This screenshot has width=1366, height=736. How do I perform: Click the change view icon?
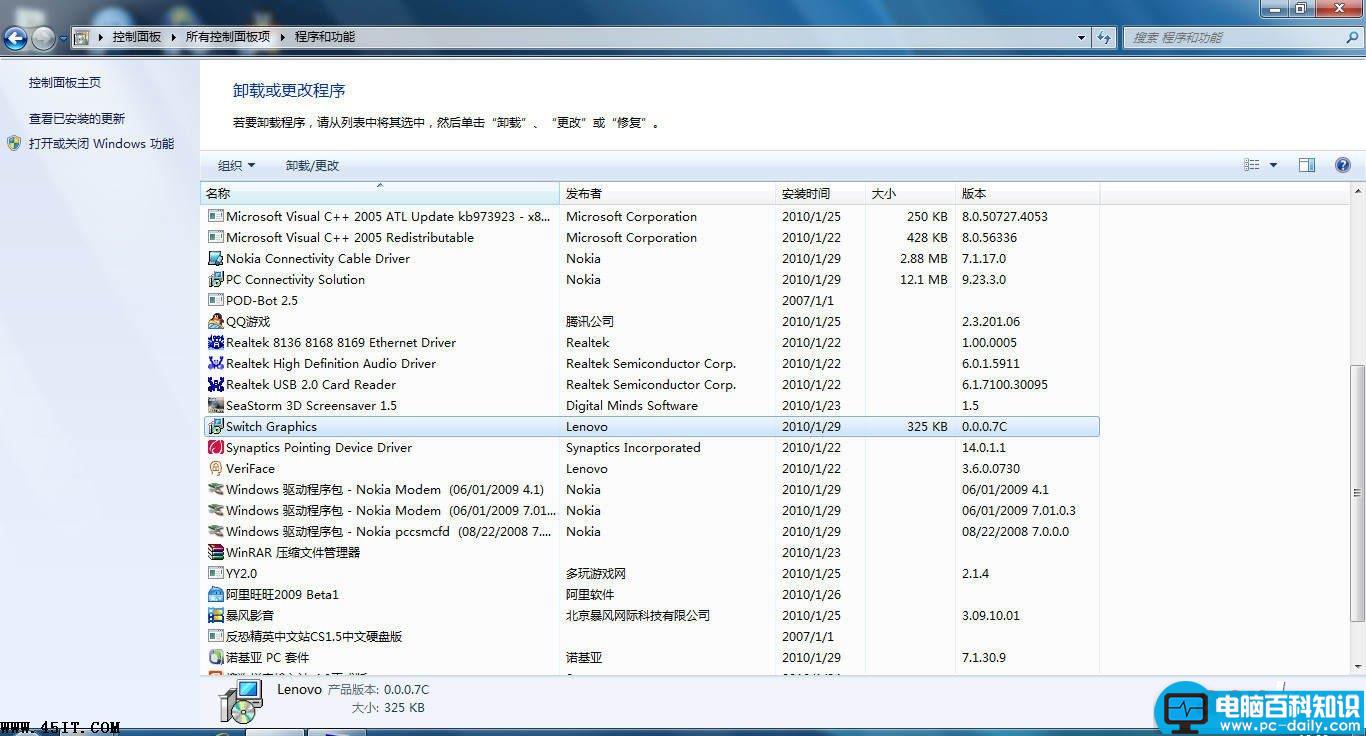coord(1251,165)
